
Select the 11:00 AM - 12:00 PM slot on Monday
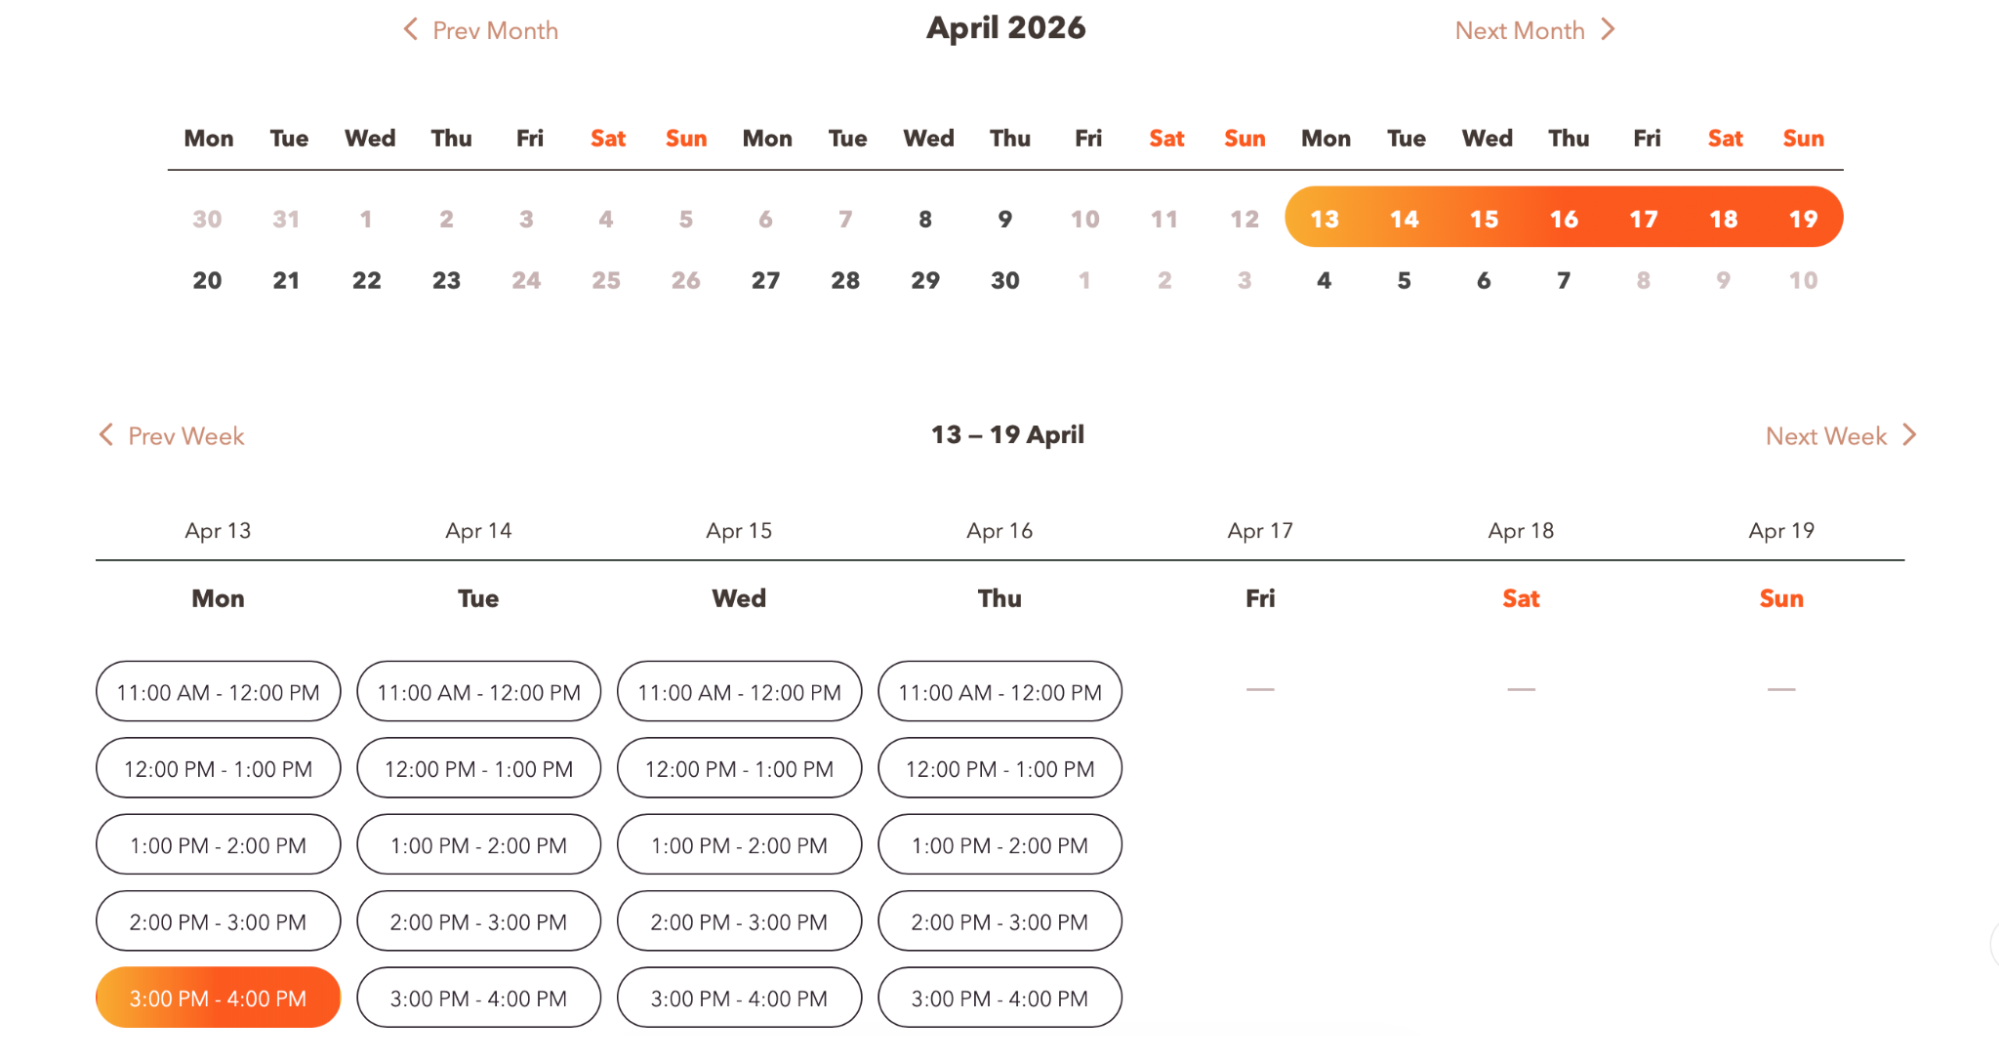click(x=217, y=691)
